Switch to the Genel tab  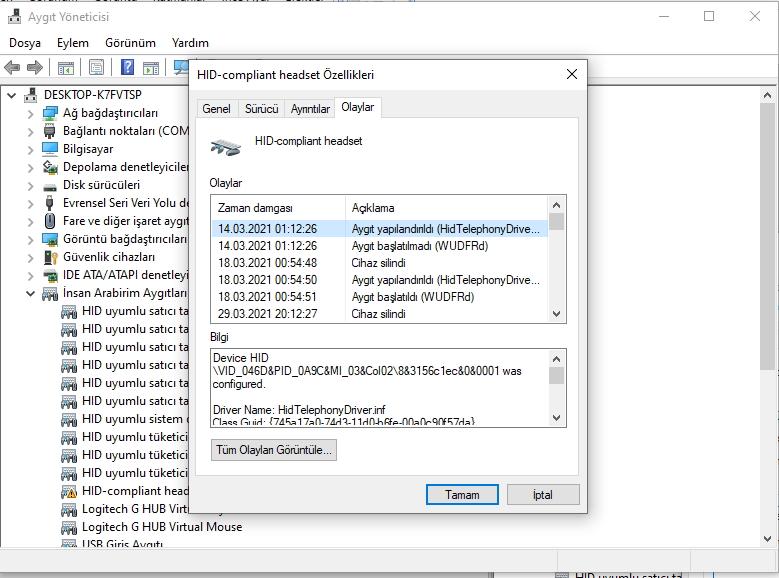[x=216, y=109]
